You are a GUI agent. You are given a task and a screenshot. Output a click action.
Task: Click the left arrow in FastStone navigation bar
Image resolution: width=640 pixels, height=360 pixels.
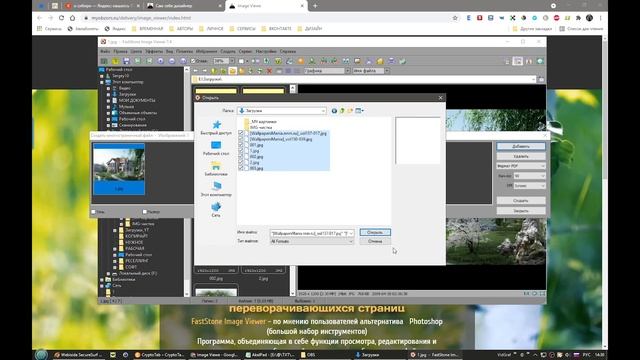point(196,71)
